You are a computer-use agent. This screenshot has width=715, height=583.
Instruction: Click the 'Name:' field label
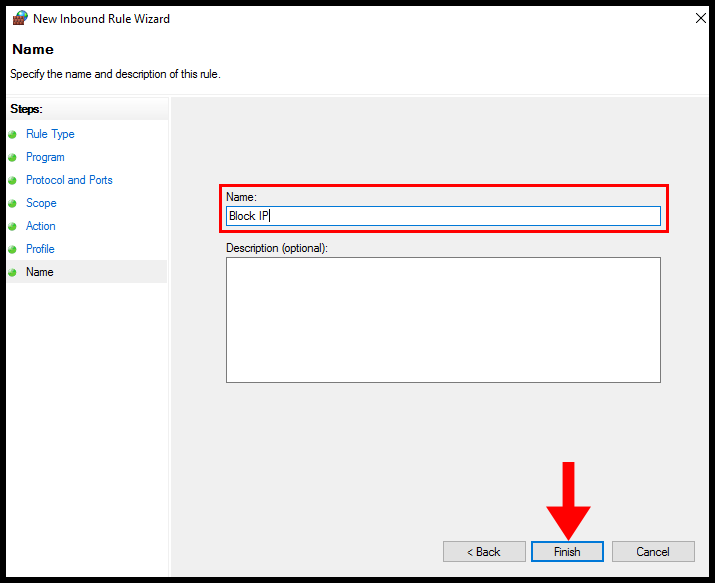tap(241, 197)
